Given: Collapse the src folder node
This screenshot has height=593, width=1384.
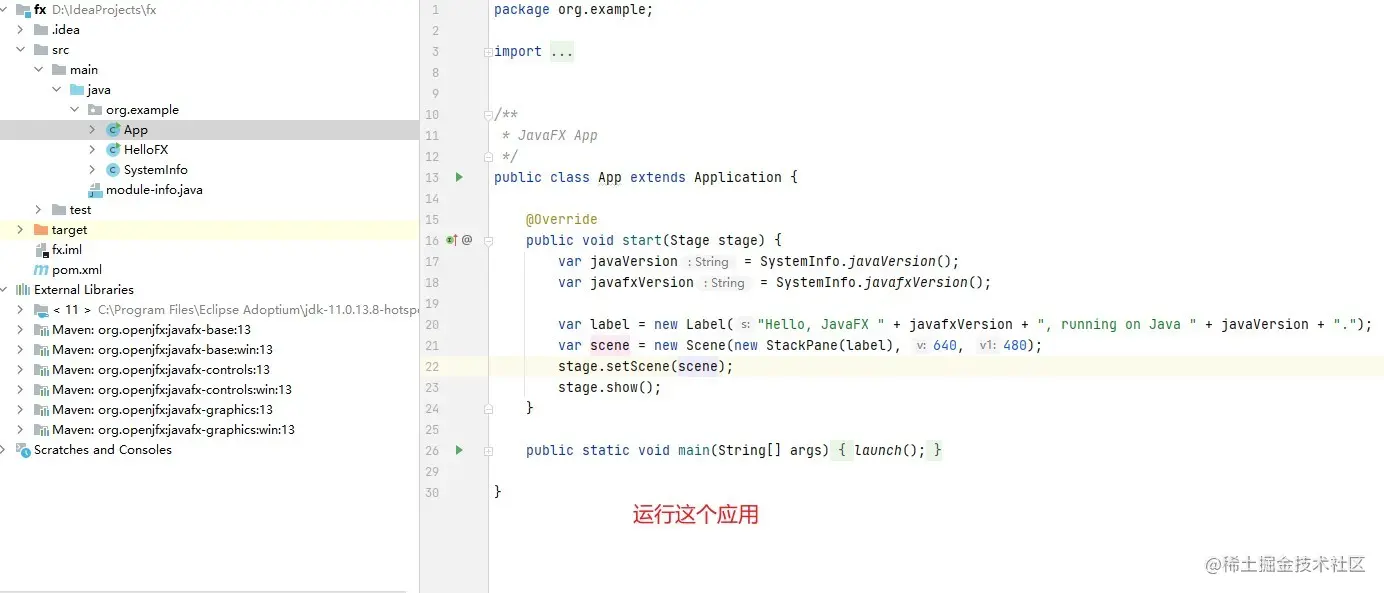Looking at the screenshot, I should [x=20, y=50].
